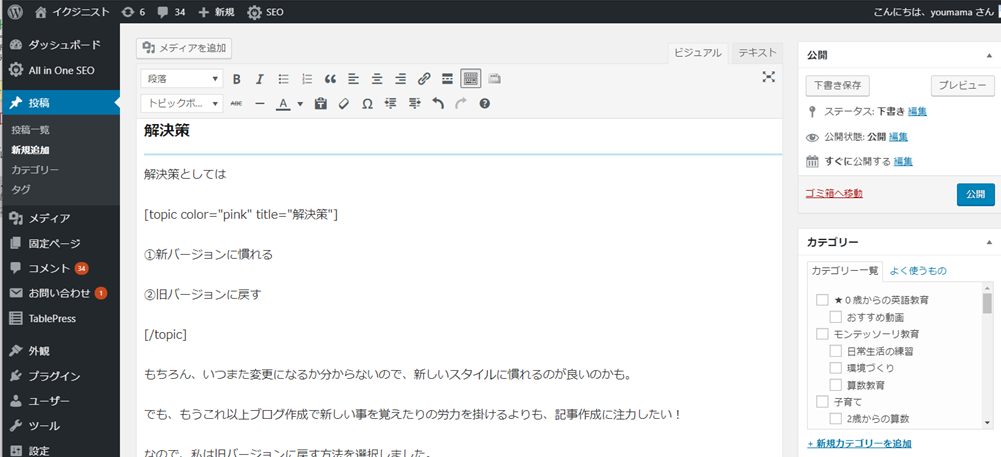This screenshot has width=1001, height=457.
Task: Switch to the テキスト editor tab
Action: pyautogui.click(x=757, y=52)
